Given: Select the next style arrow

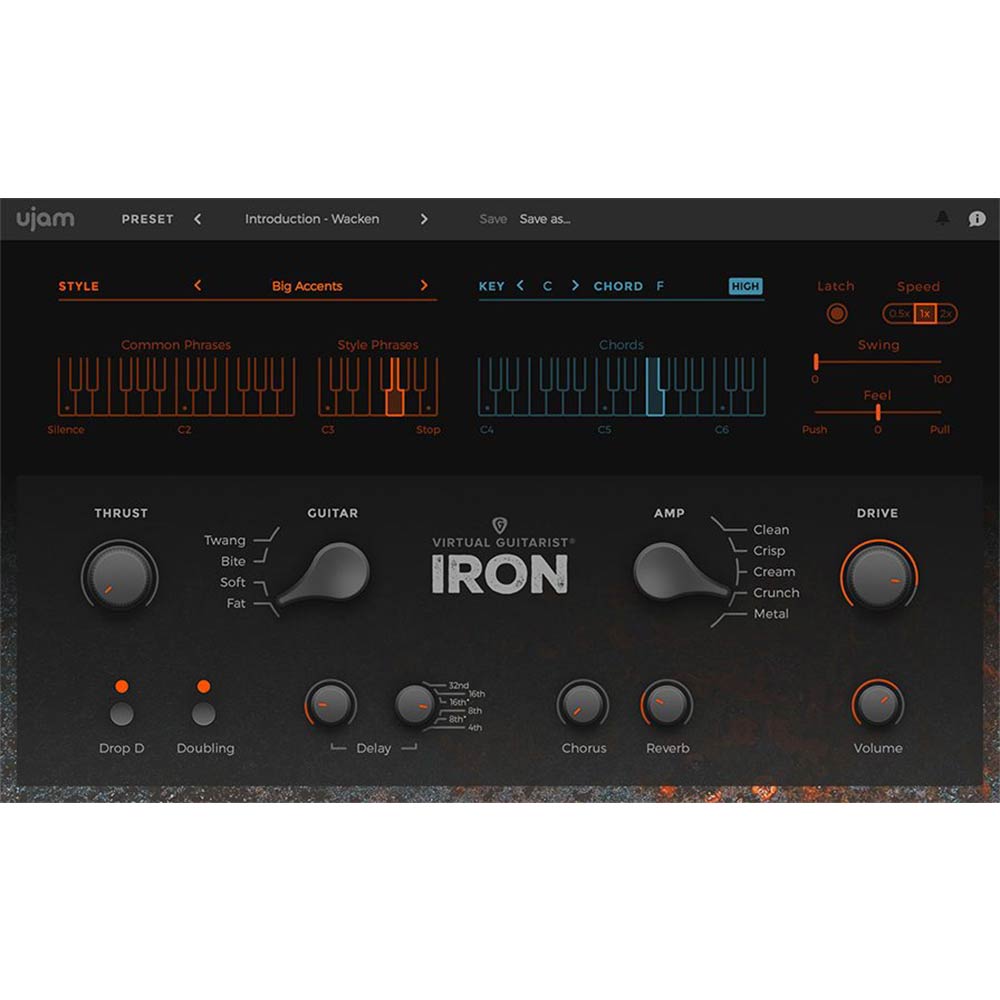Looking at the screenshot, I should 424,285.
